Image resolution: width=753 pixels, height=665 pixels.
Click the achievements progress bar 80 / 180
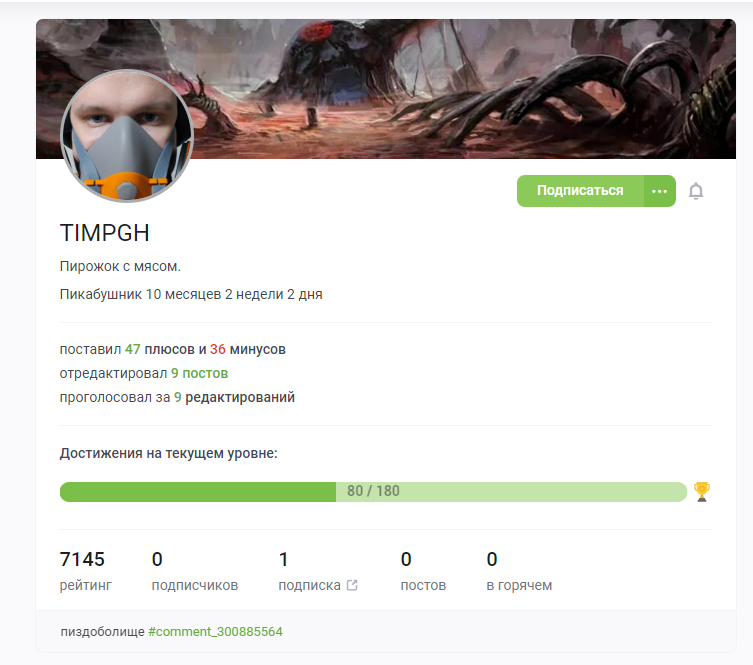pos(373,492)
